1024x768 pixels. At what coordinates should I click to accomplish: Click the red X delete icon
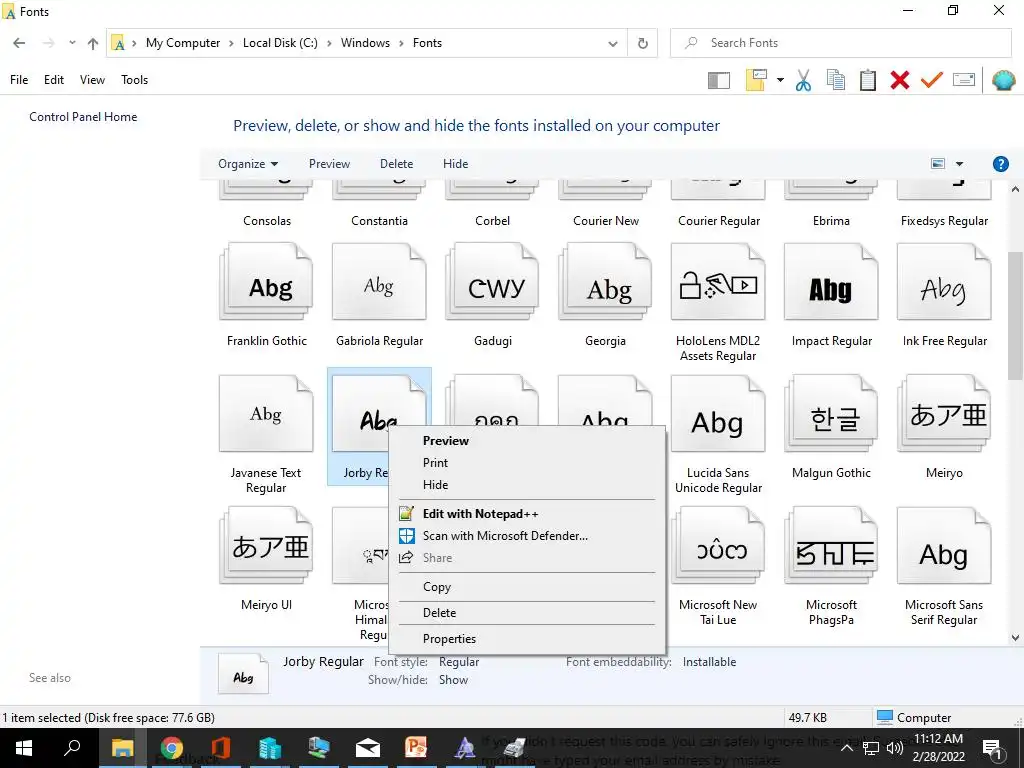coord(899,80)
